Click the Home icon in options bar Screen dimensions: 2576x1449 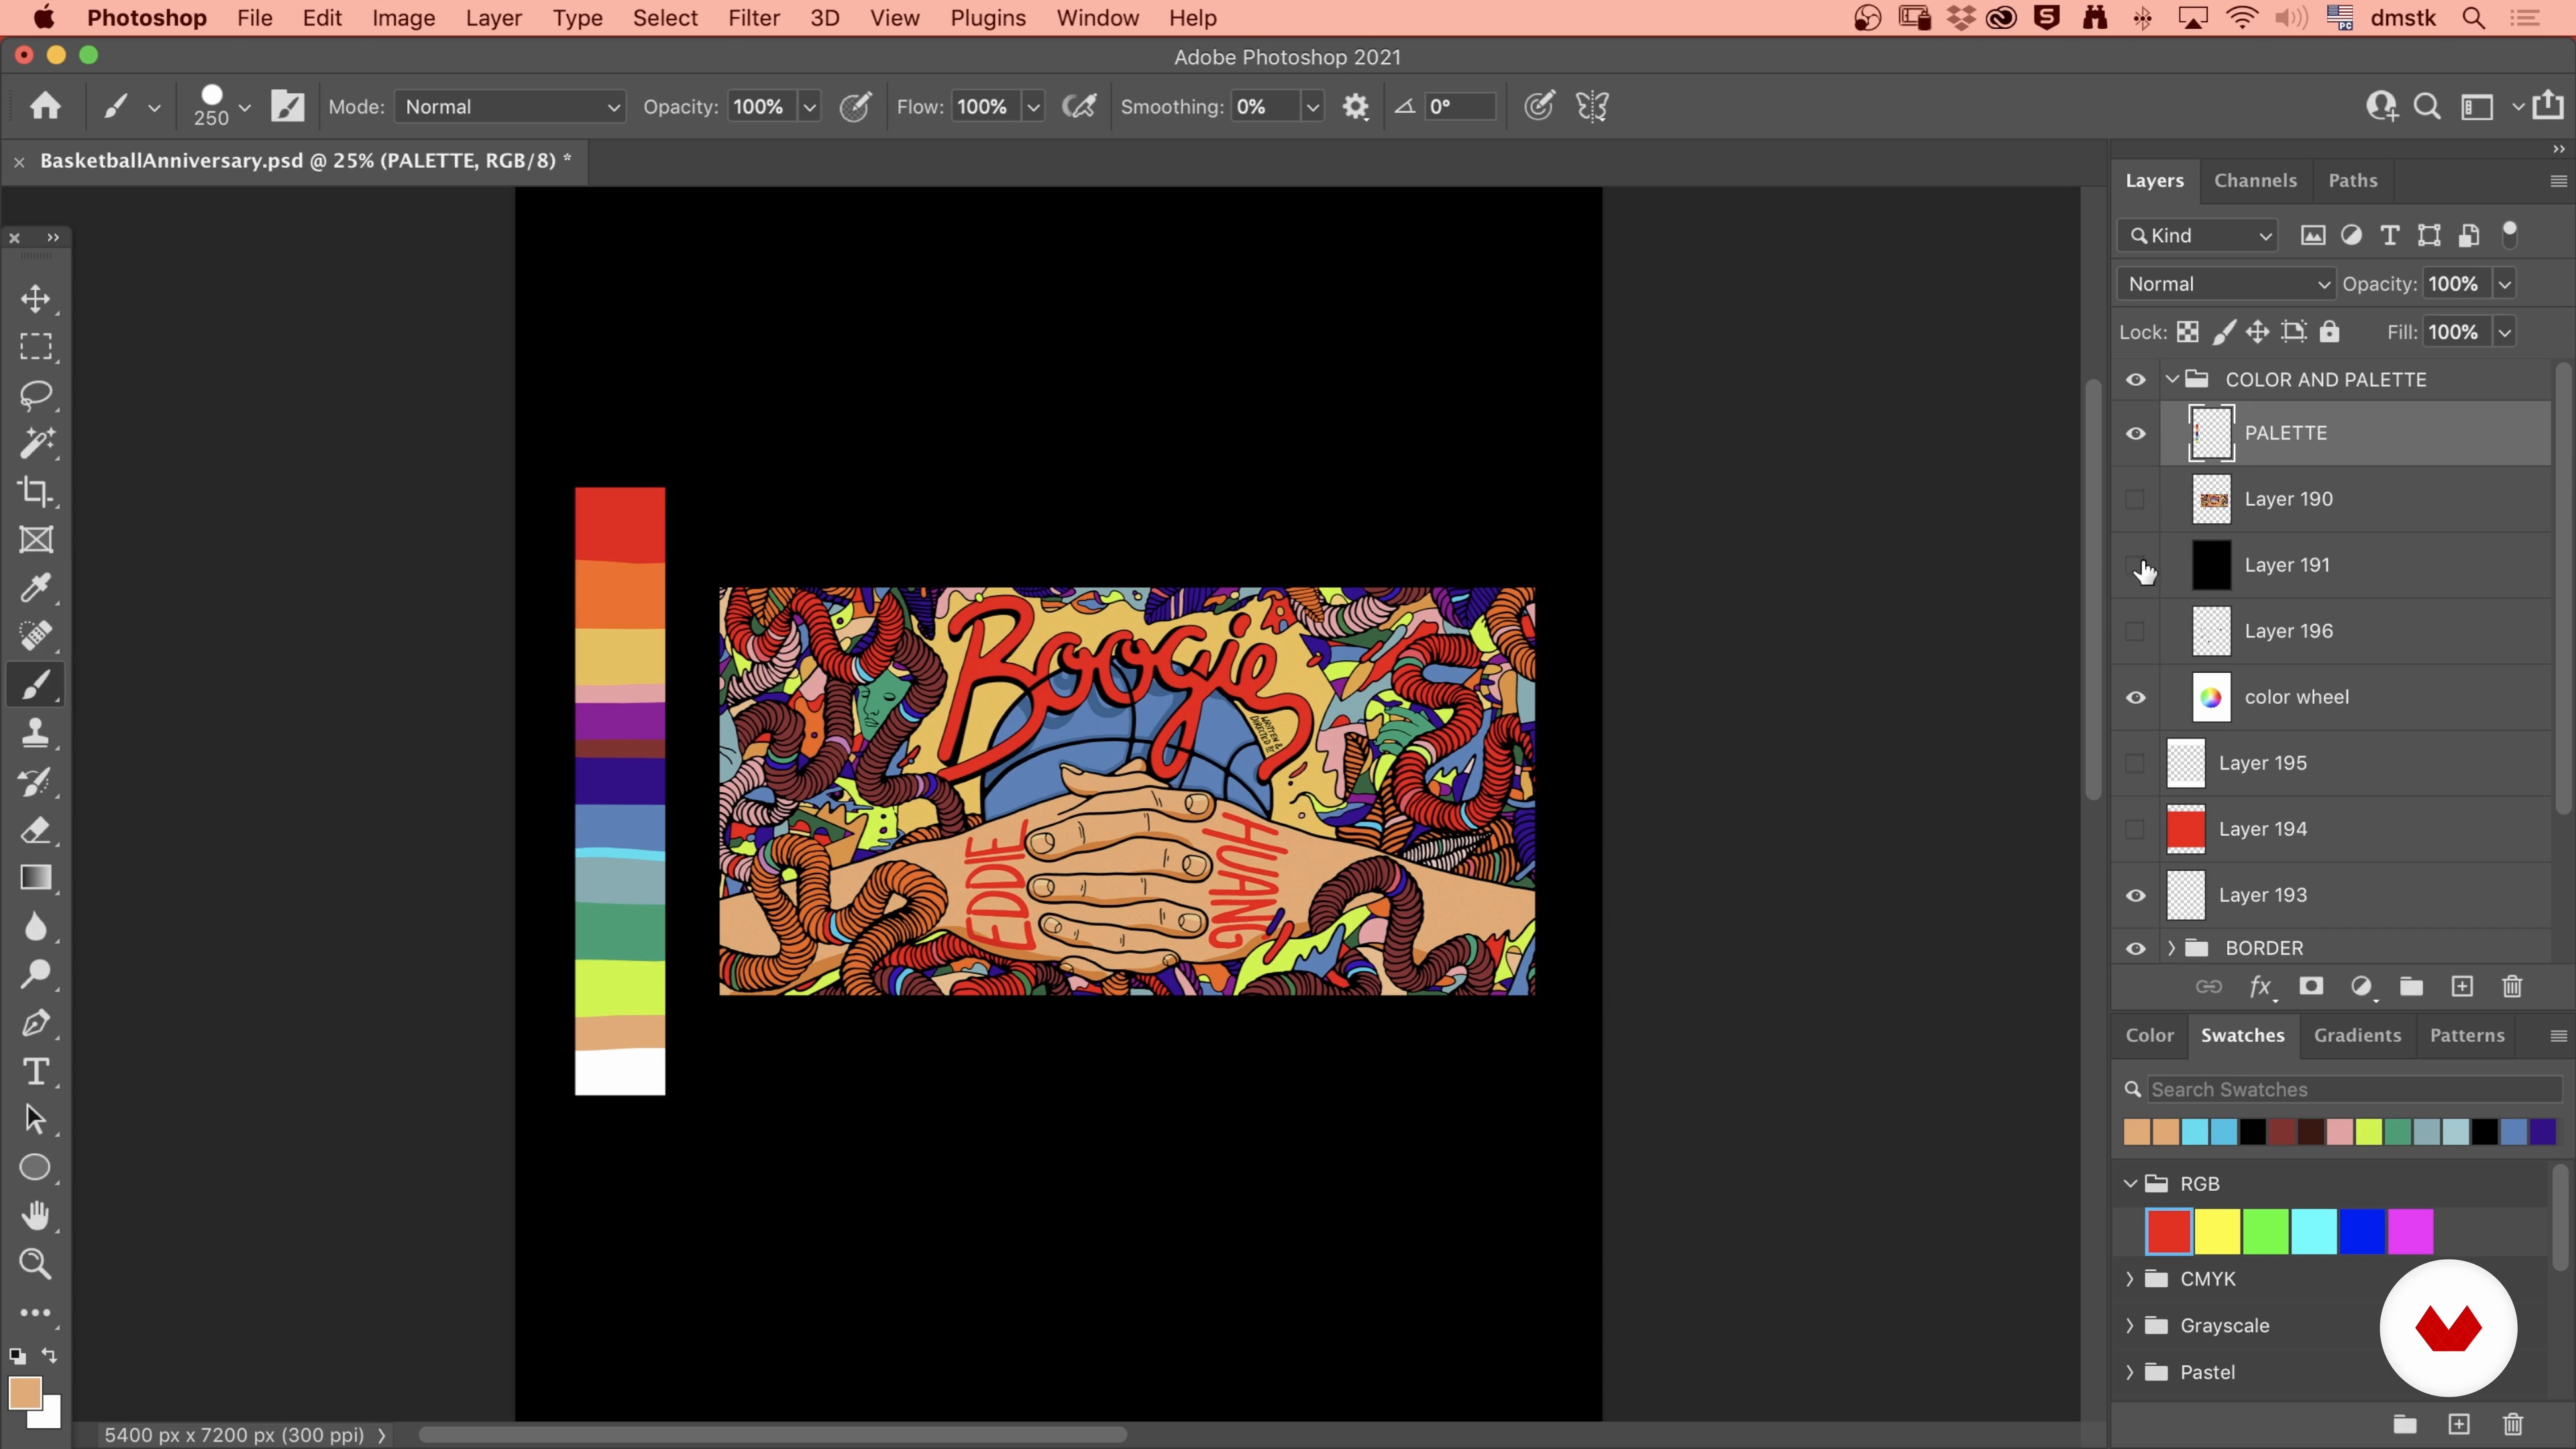click(x=45, y=106)
